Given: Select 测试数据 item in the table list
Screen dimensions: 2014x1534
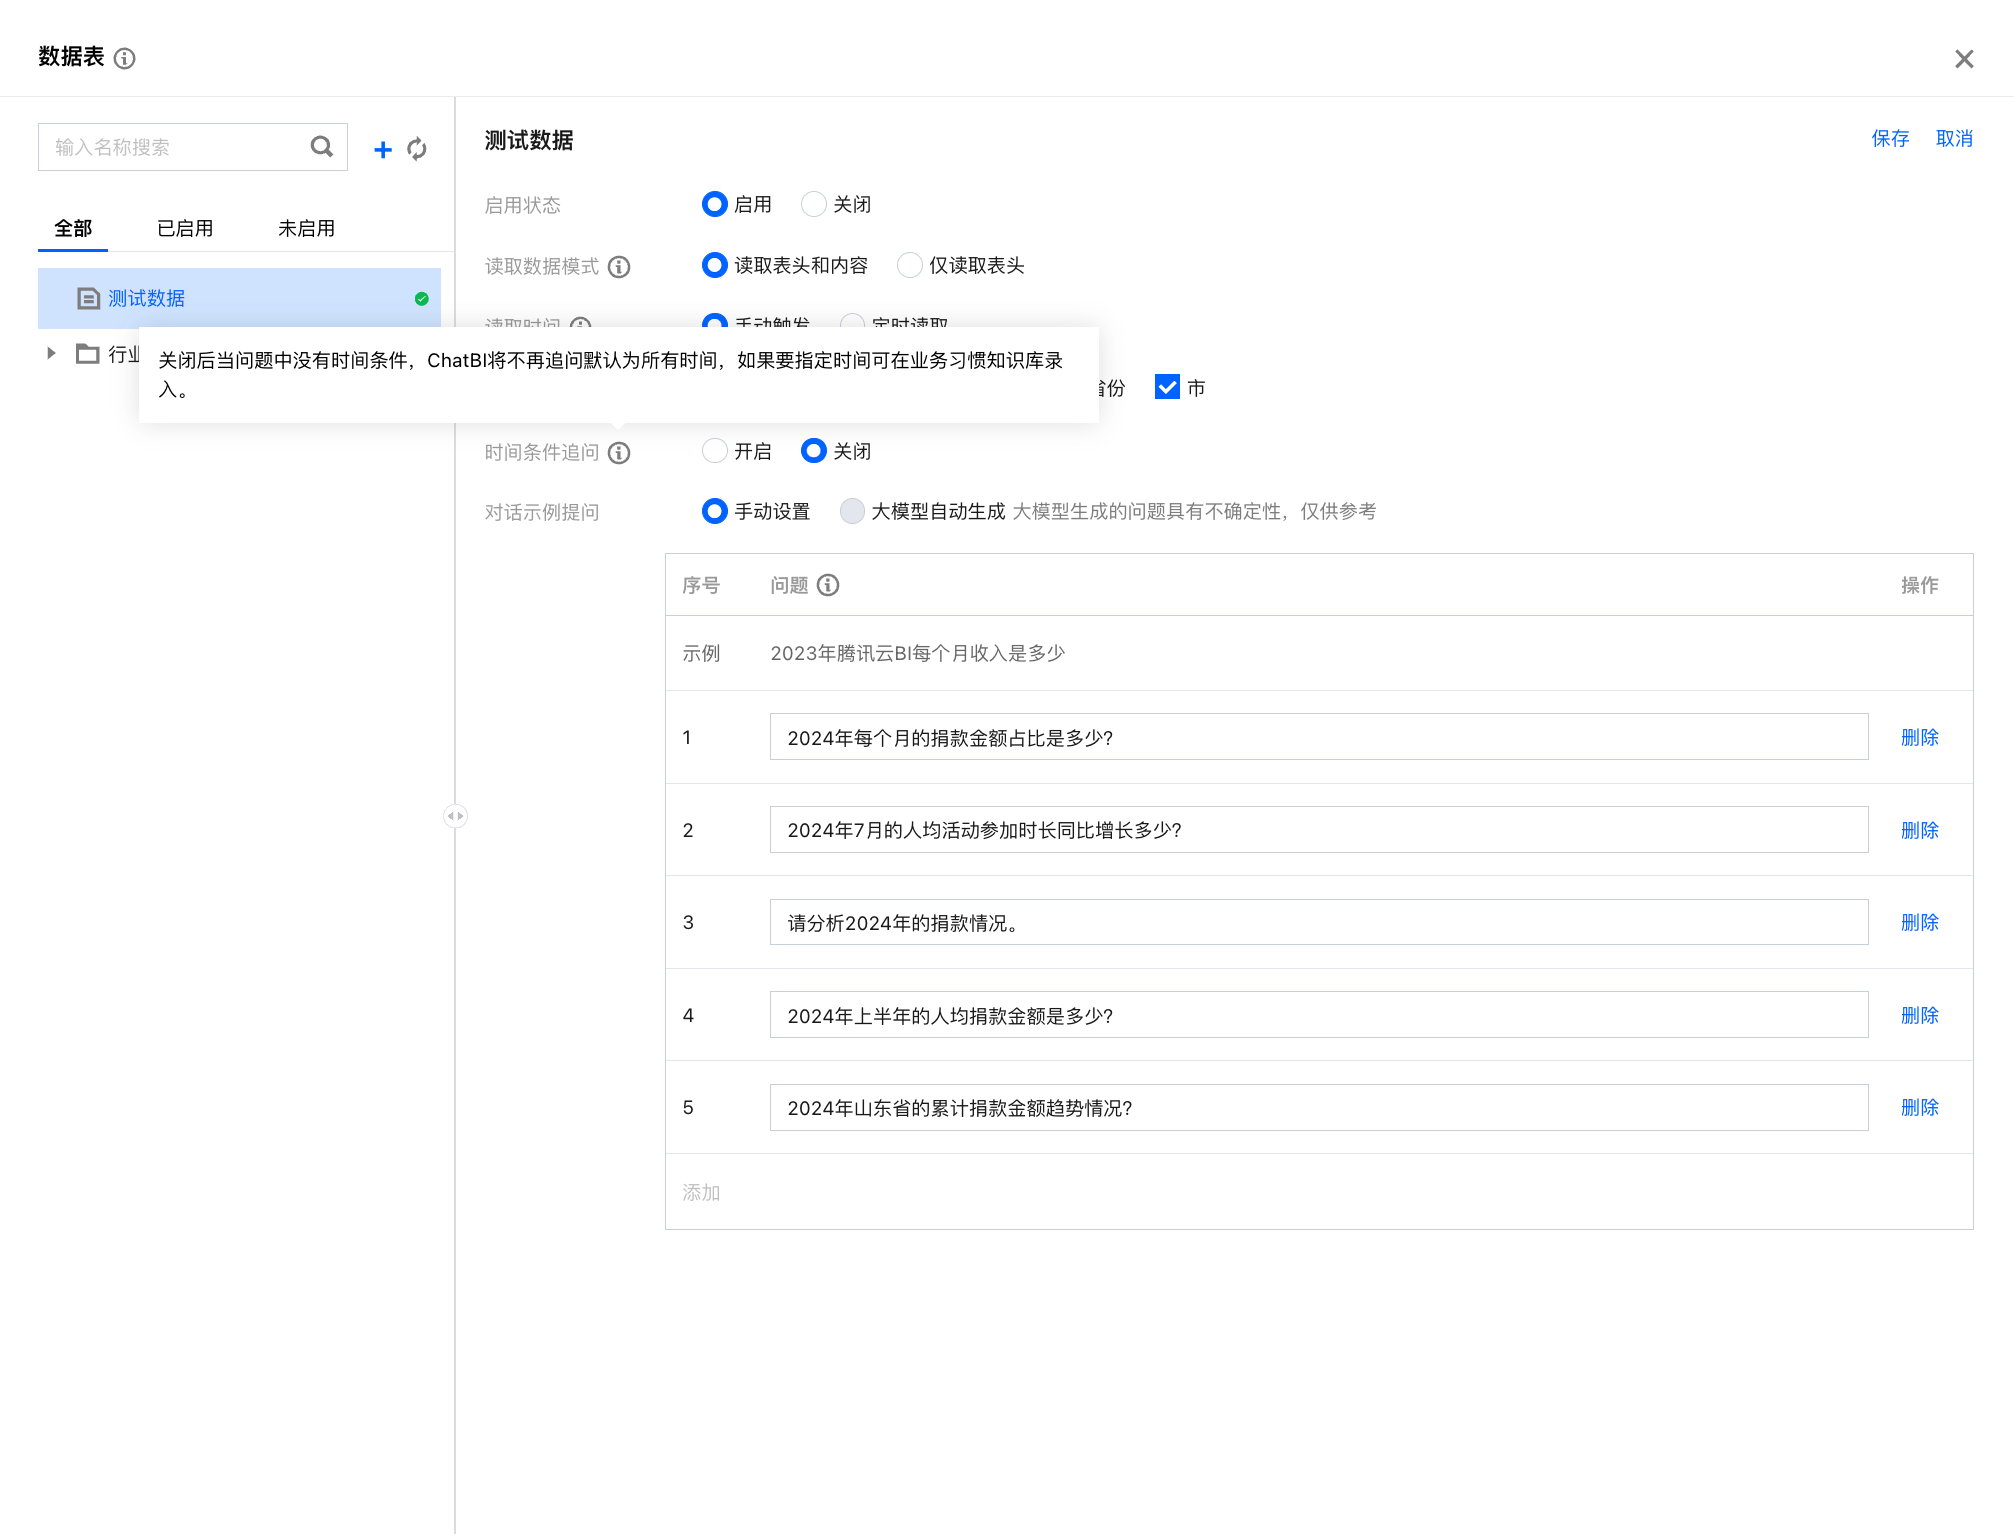Looking at the screenshot, I should [x=146, y=298].
